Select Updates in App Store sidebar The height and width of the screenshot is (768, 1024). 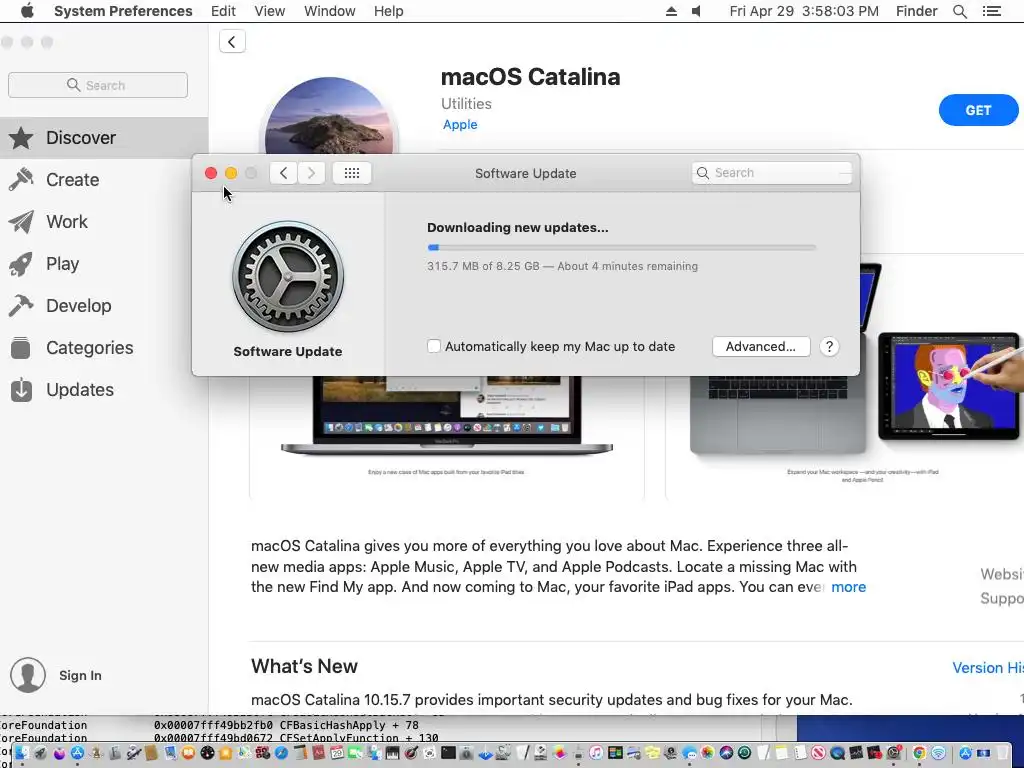pyautogui.click(x=104, y=389)
